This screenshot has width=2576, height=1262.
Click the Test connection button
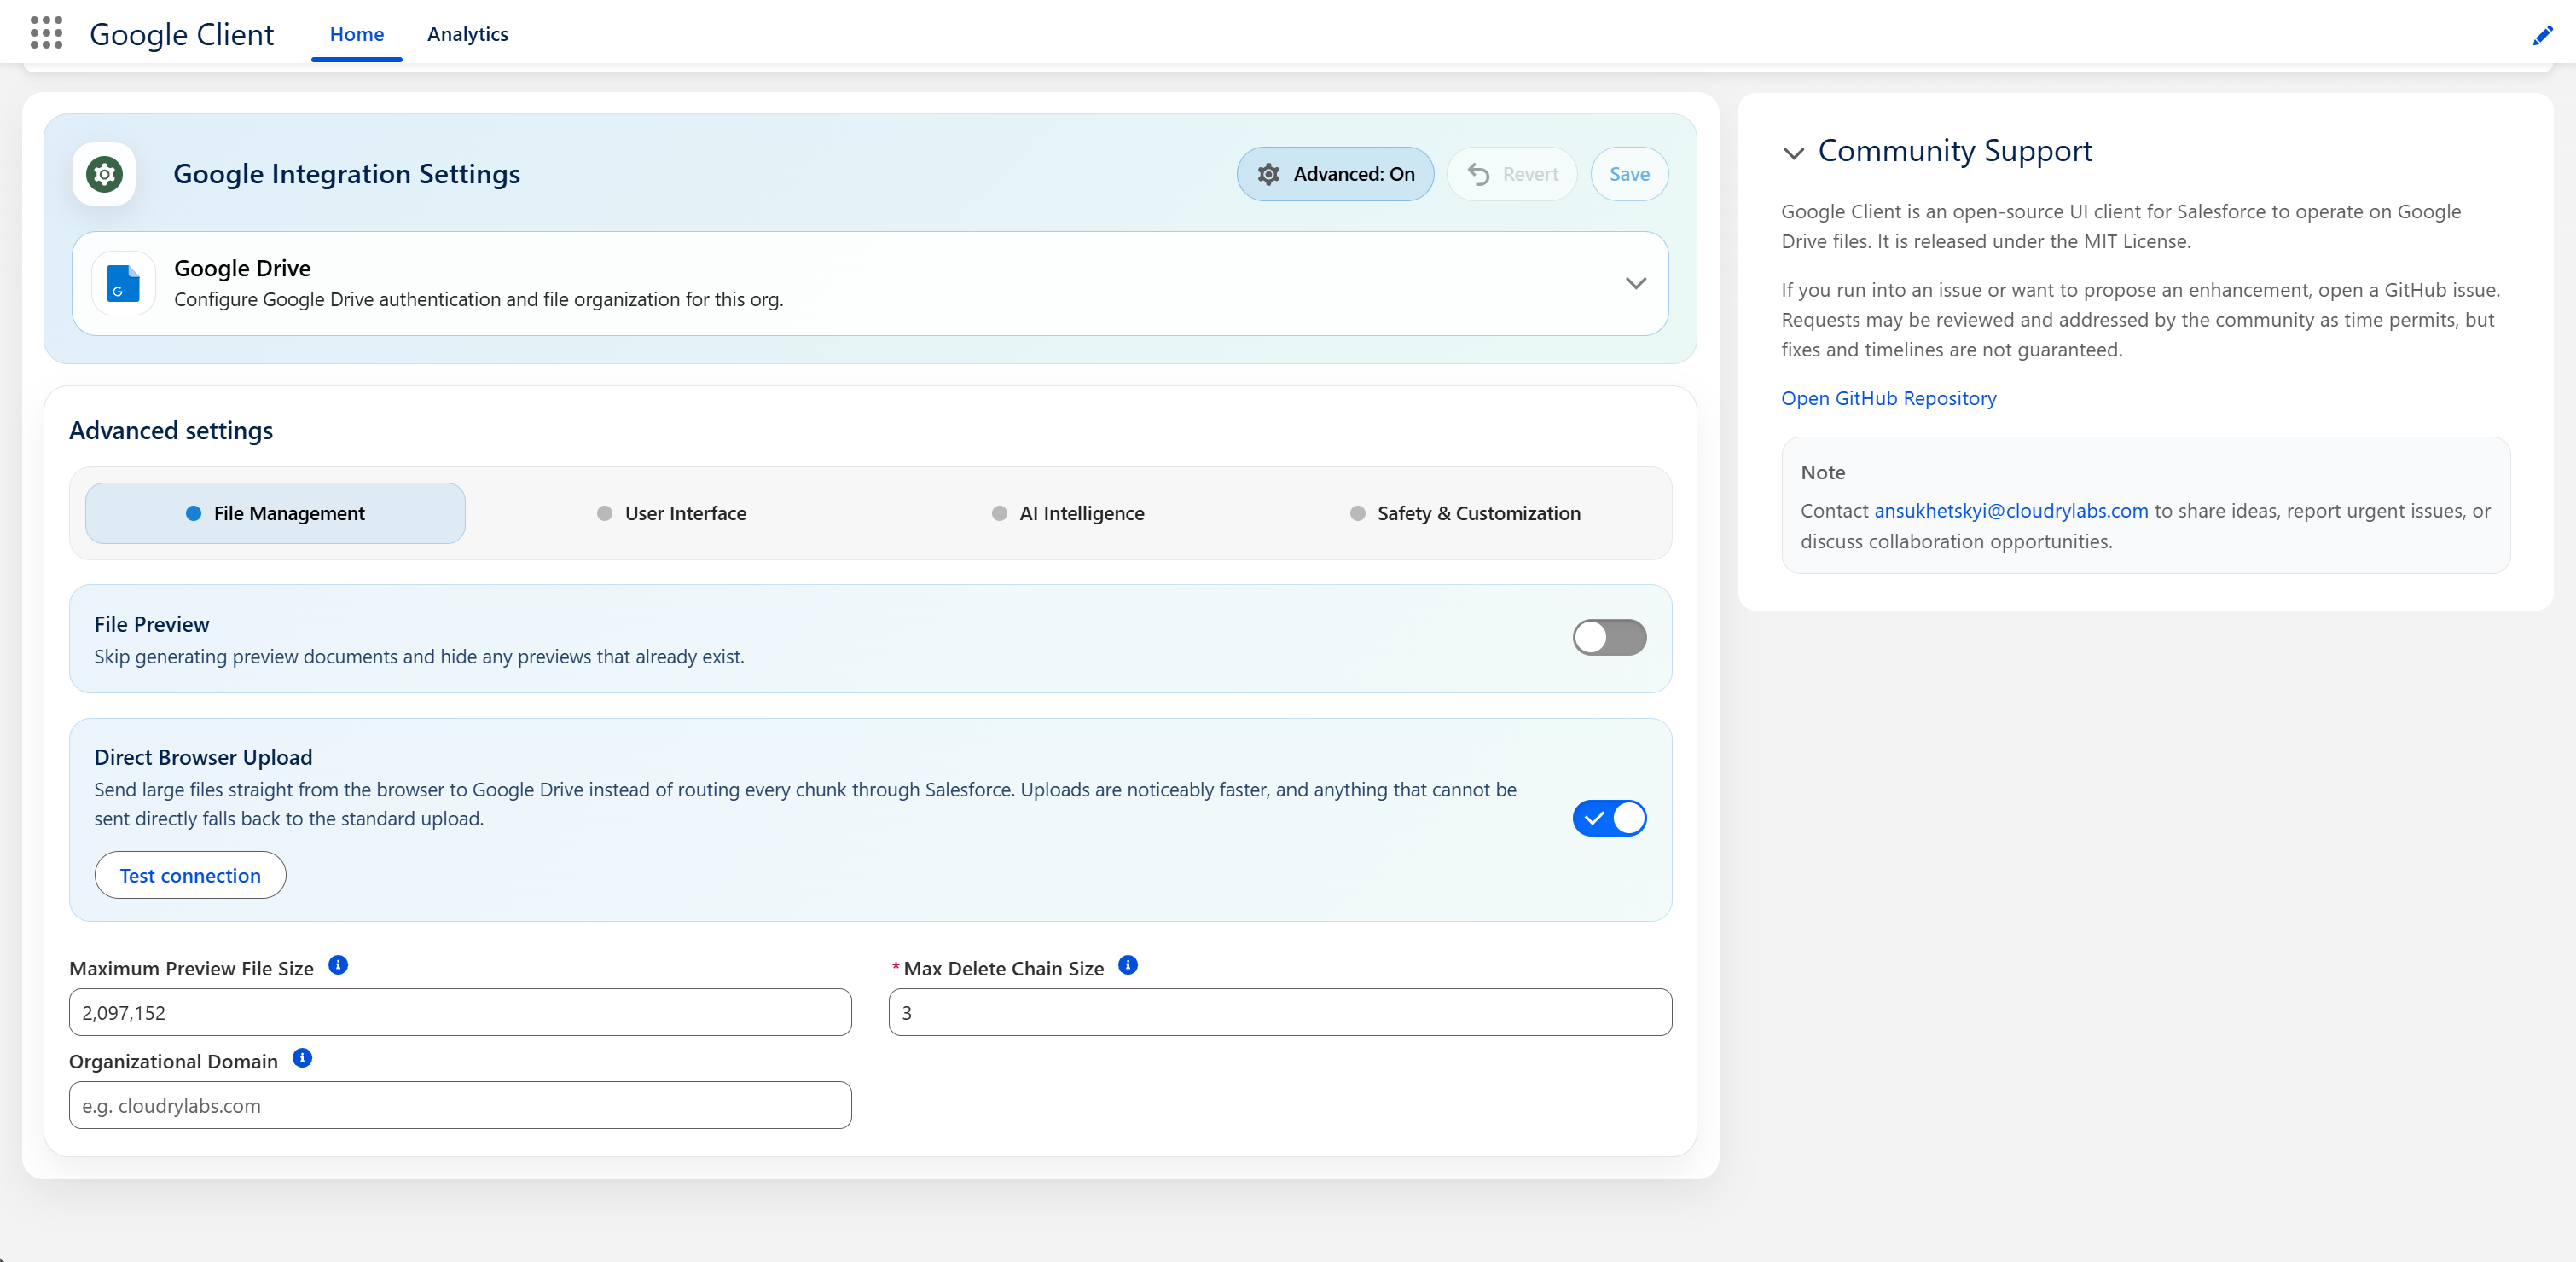(x=190, y=875)
